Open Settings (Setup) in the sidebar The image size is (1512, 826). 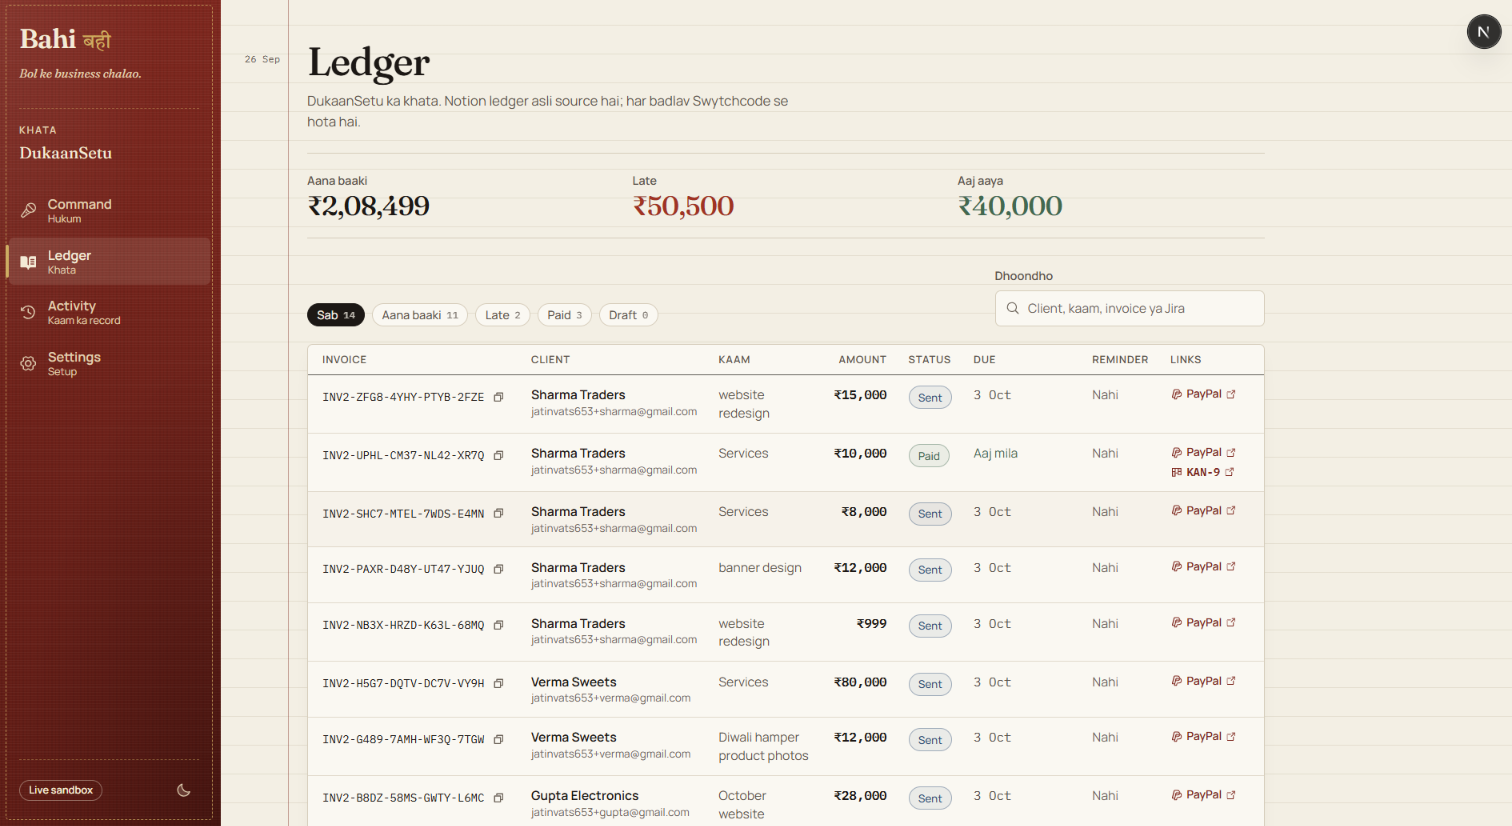[x=109, y=363]
